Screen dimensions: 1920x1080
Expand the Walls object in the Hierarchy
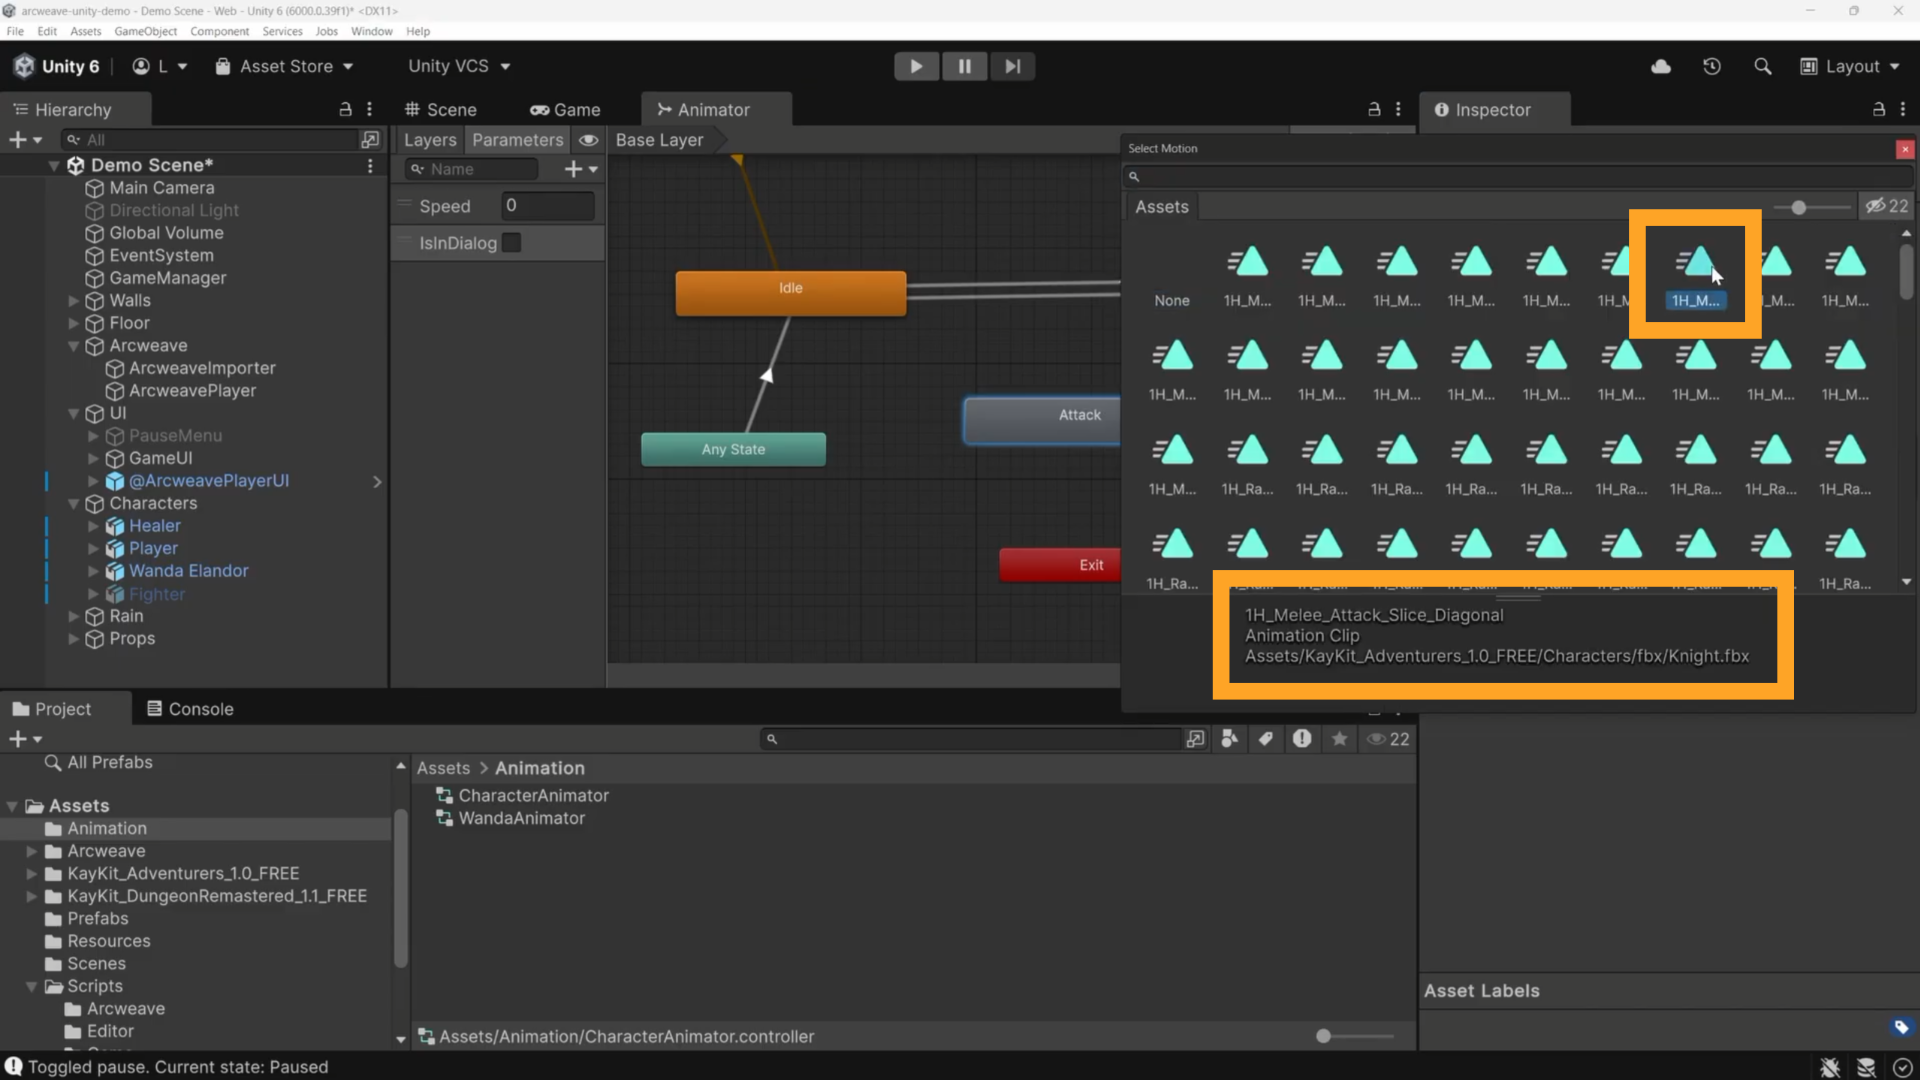(73, 300)
